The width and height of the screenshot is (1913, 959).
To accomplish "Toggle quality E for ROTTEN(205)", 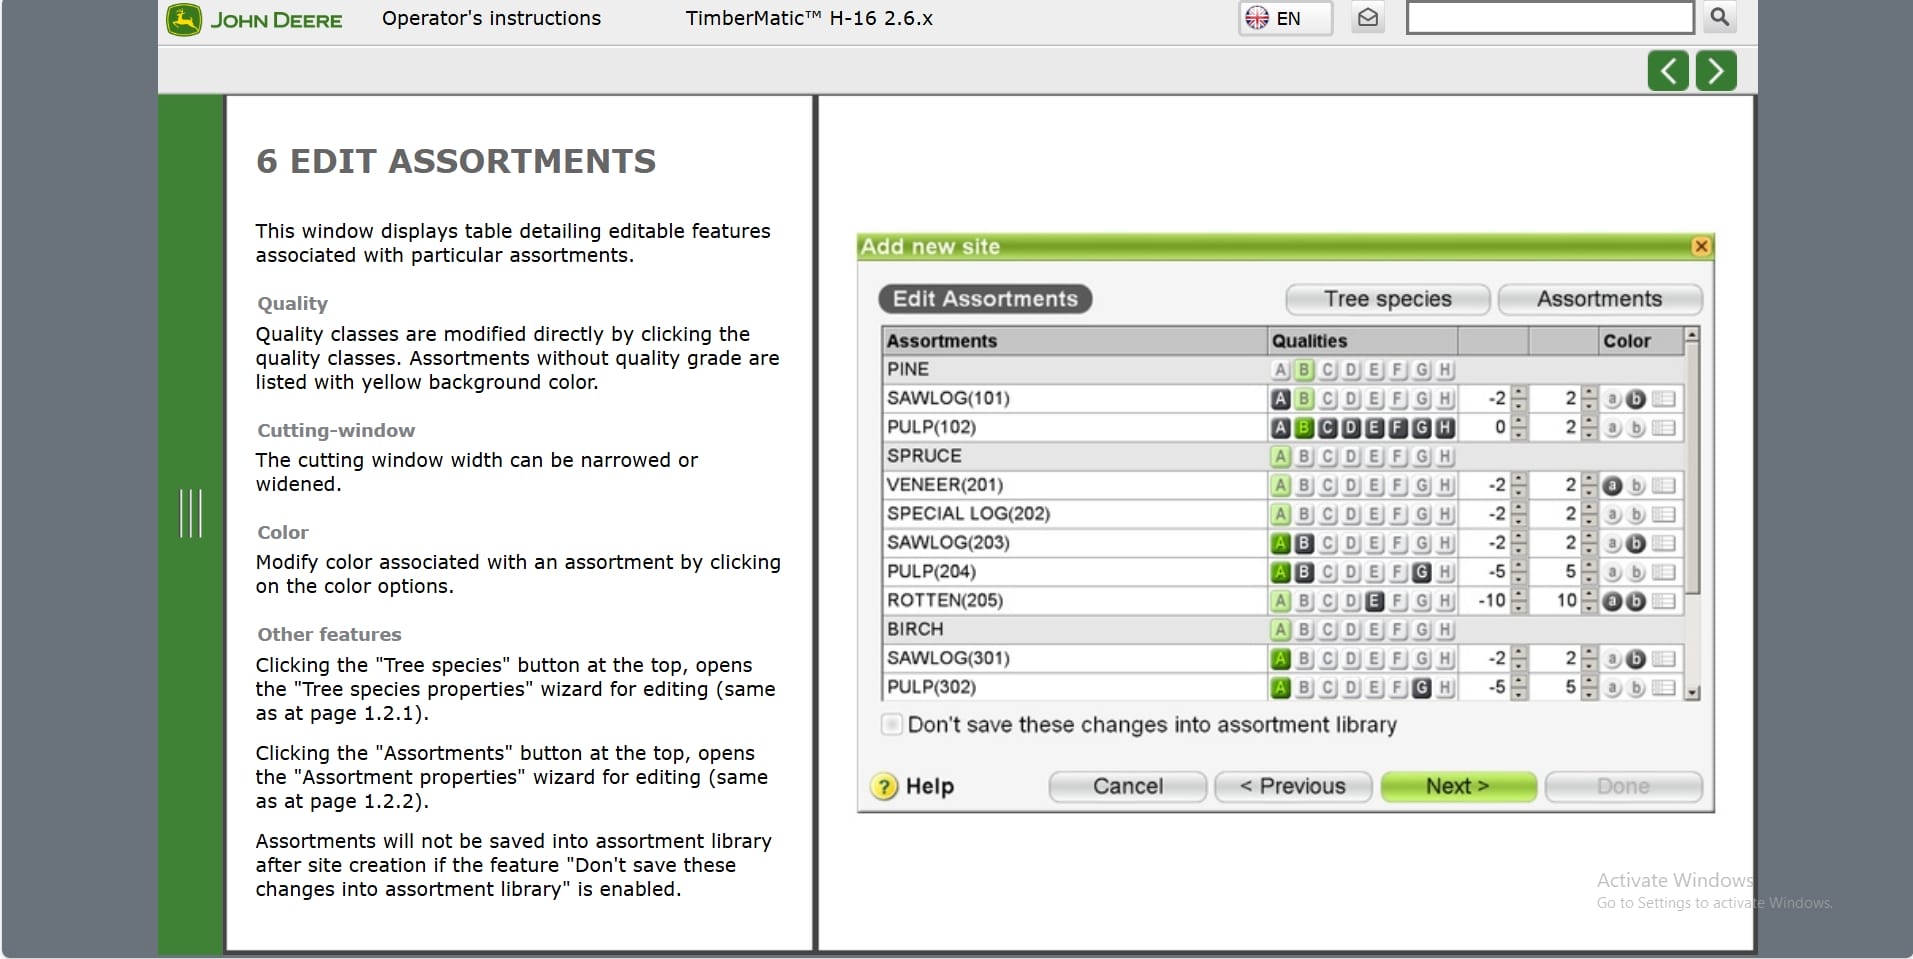I will pos(1374,601).
